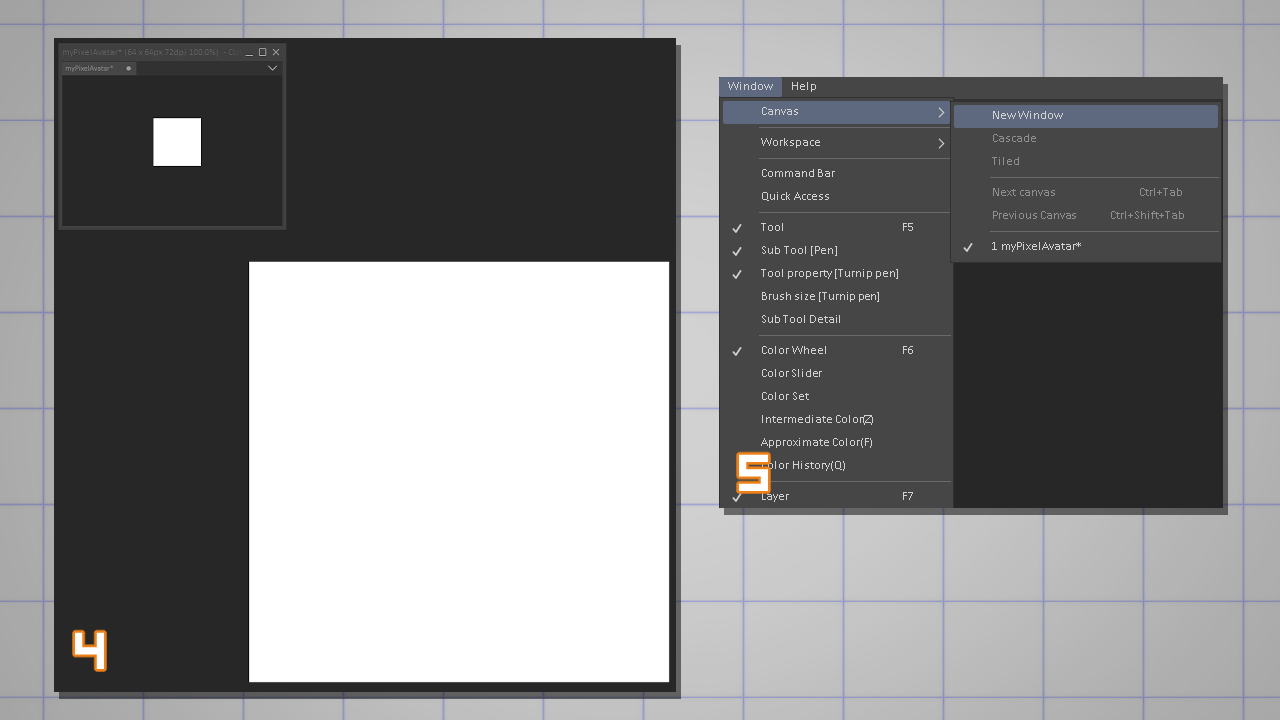This screenshot has height=720, width=1280.
Task: Toggle the Tool property [Turnip pen] palette
Action: [x=829, y=274]
